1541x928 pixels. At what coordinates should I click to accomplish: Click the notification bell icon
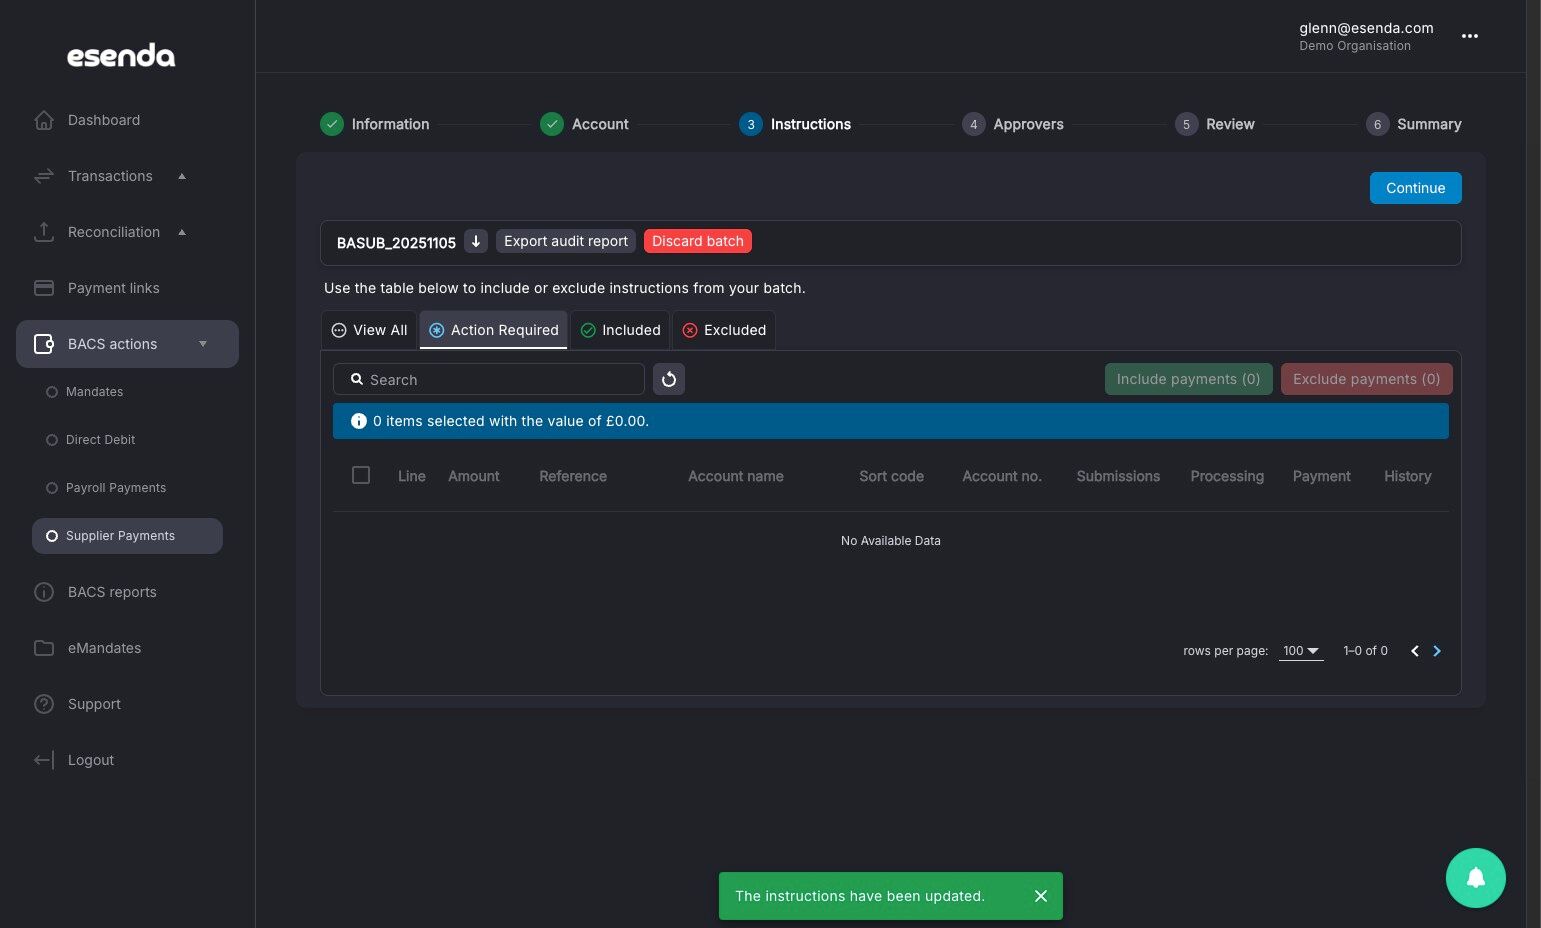[x=1475, y=878]
